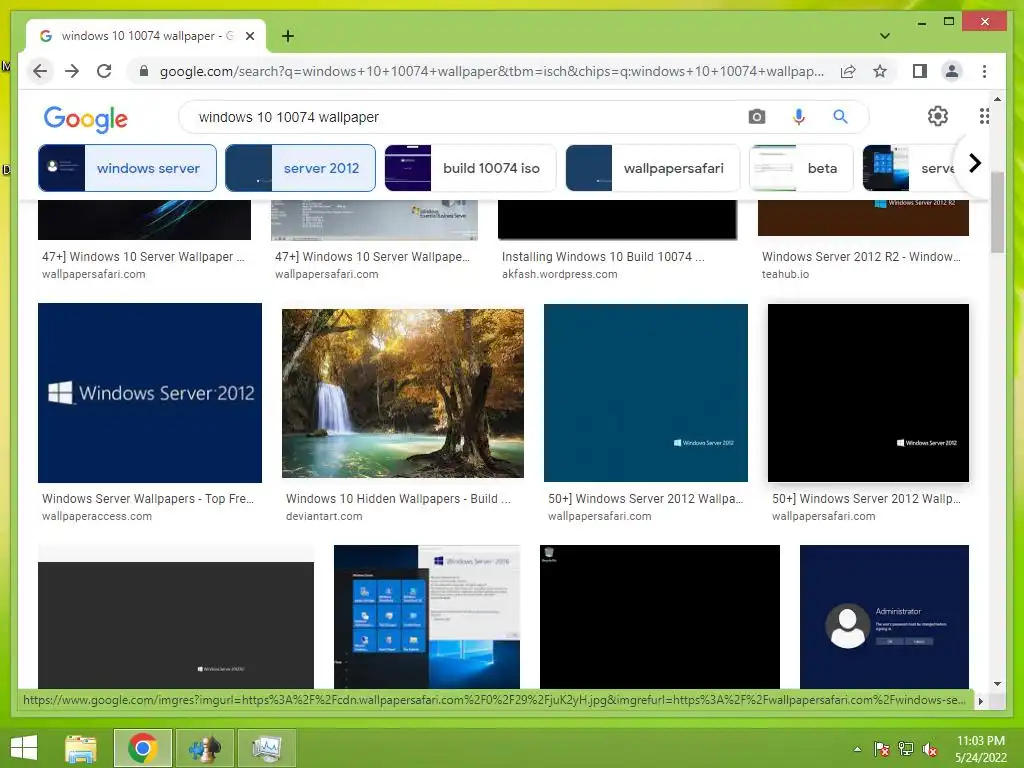Go forward to the next page
The width and height of the screenshot is (1024, 768).
72,71
